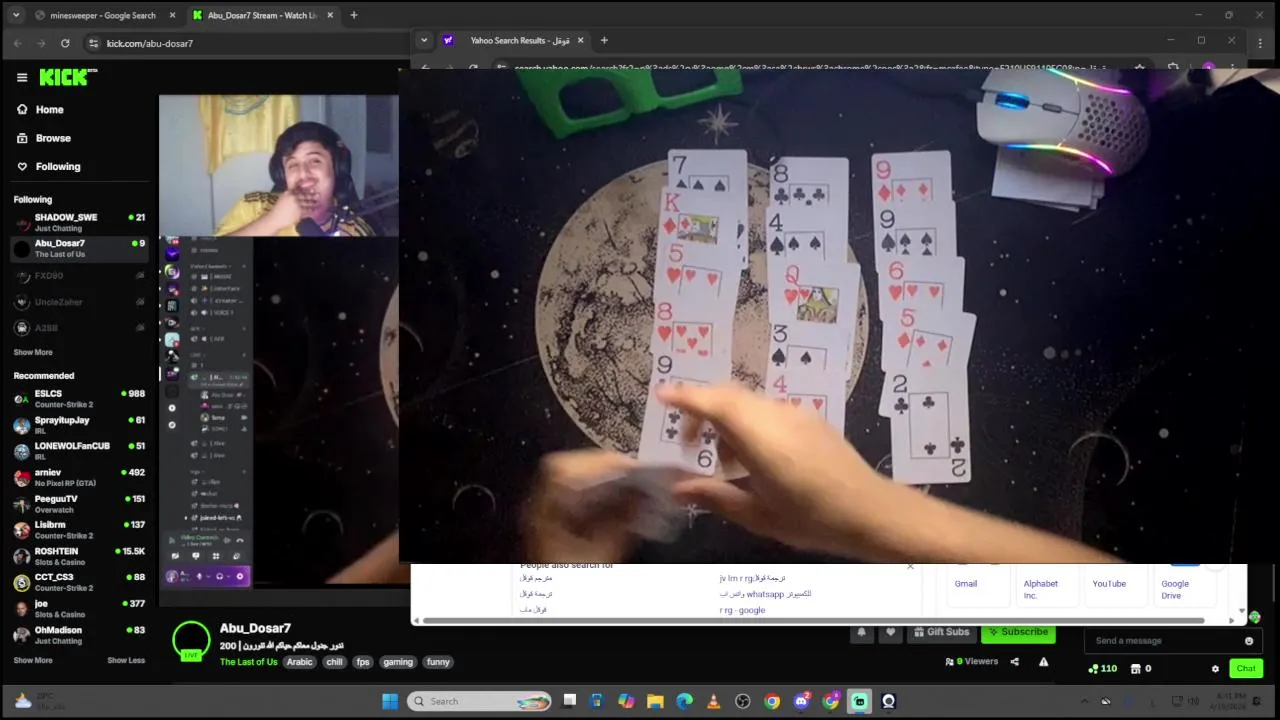Select the chill stream tag
The image size is (1280, 720).
tap(334, 662)
